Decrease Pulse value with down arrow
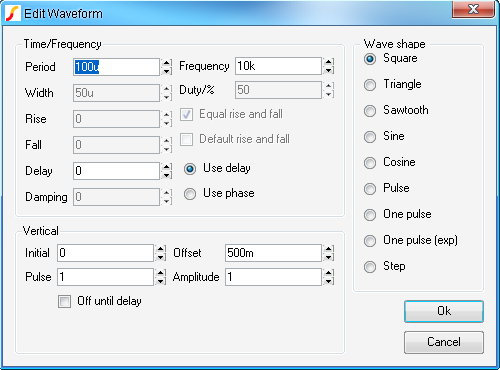The width and height of the screenshot is (500, 370). pyautogui.click(x=160, y=281)
